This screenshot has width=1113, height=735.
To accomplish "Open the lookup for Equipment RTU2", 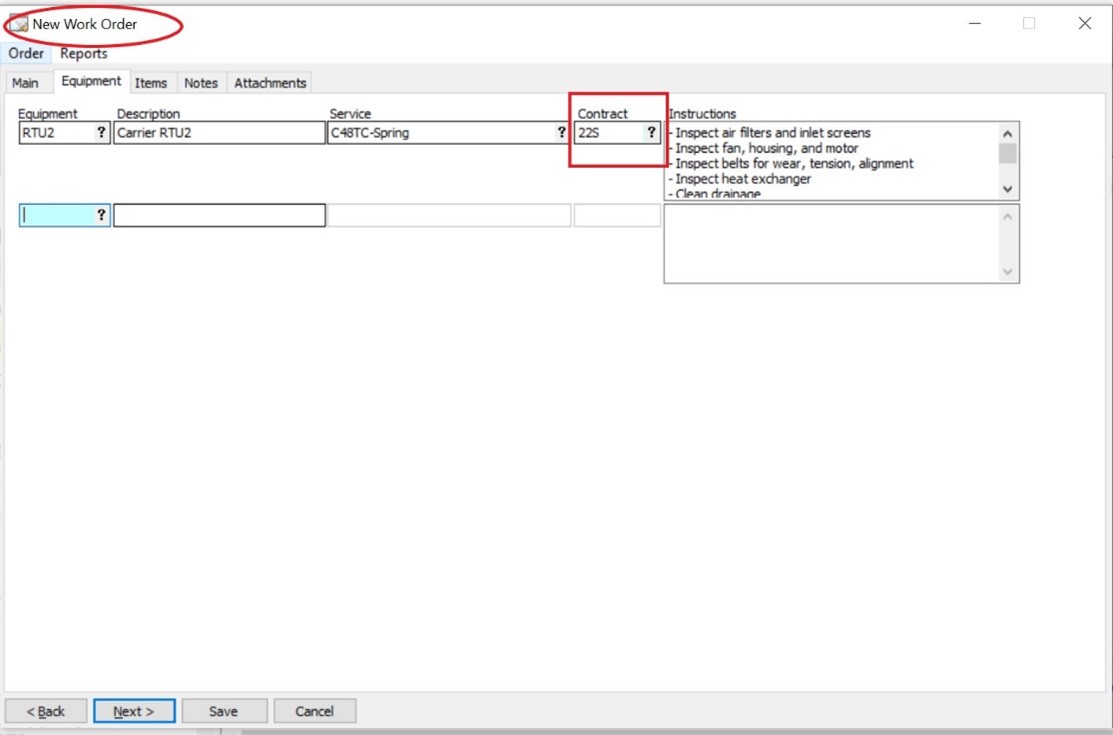I will click(101, 132).
